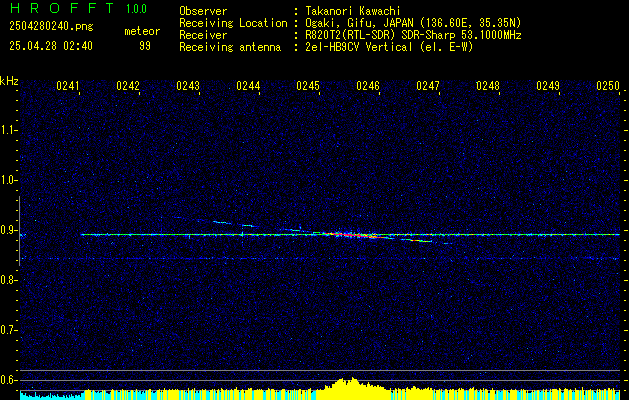Click the cyan noise bars at bottom left

coord(52,396)
